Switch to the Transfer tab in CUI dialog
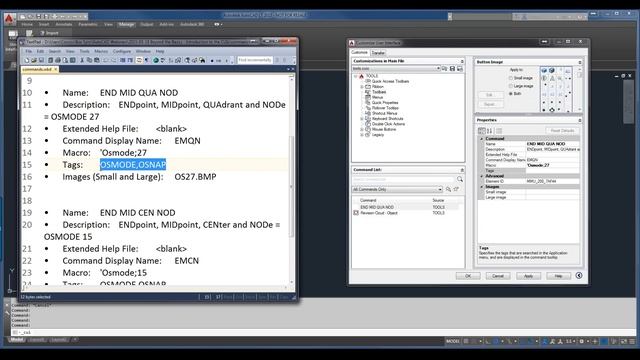This screenshot has width=640, height=360. click(378, 53)
